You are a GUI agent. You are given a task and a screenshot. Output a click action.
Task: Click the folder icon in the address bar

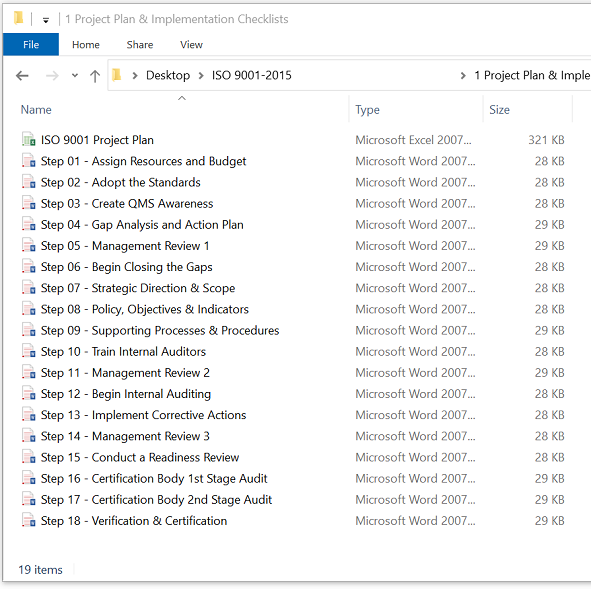tap(117, 75)
